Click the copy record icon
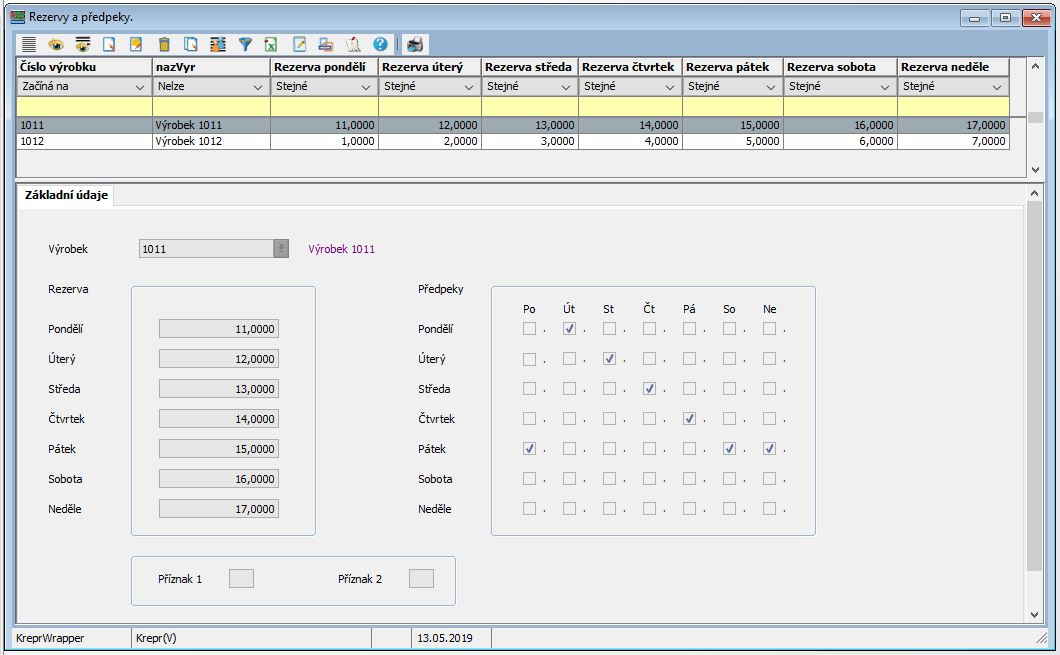The width and height of the screenshot is (1060, 655). (191, 44)
